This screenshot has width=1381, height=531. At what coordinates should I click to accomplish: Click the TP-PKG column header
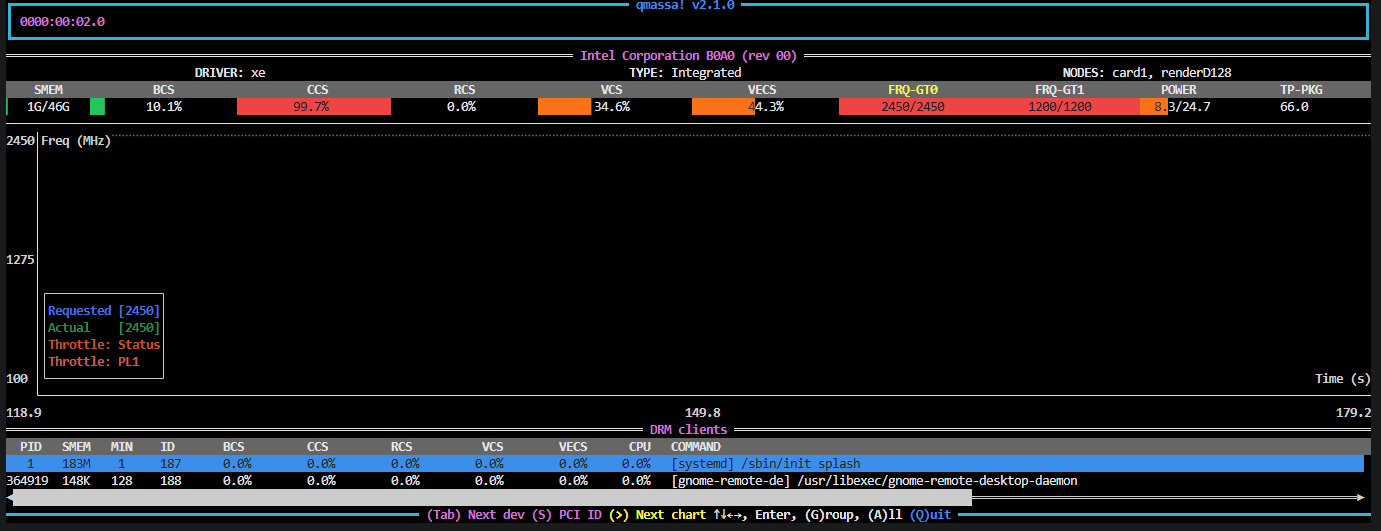[1301, 90]
